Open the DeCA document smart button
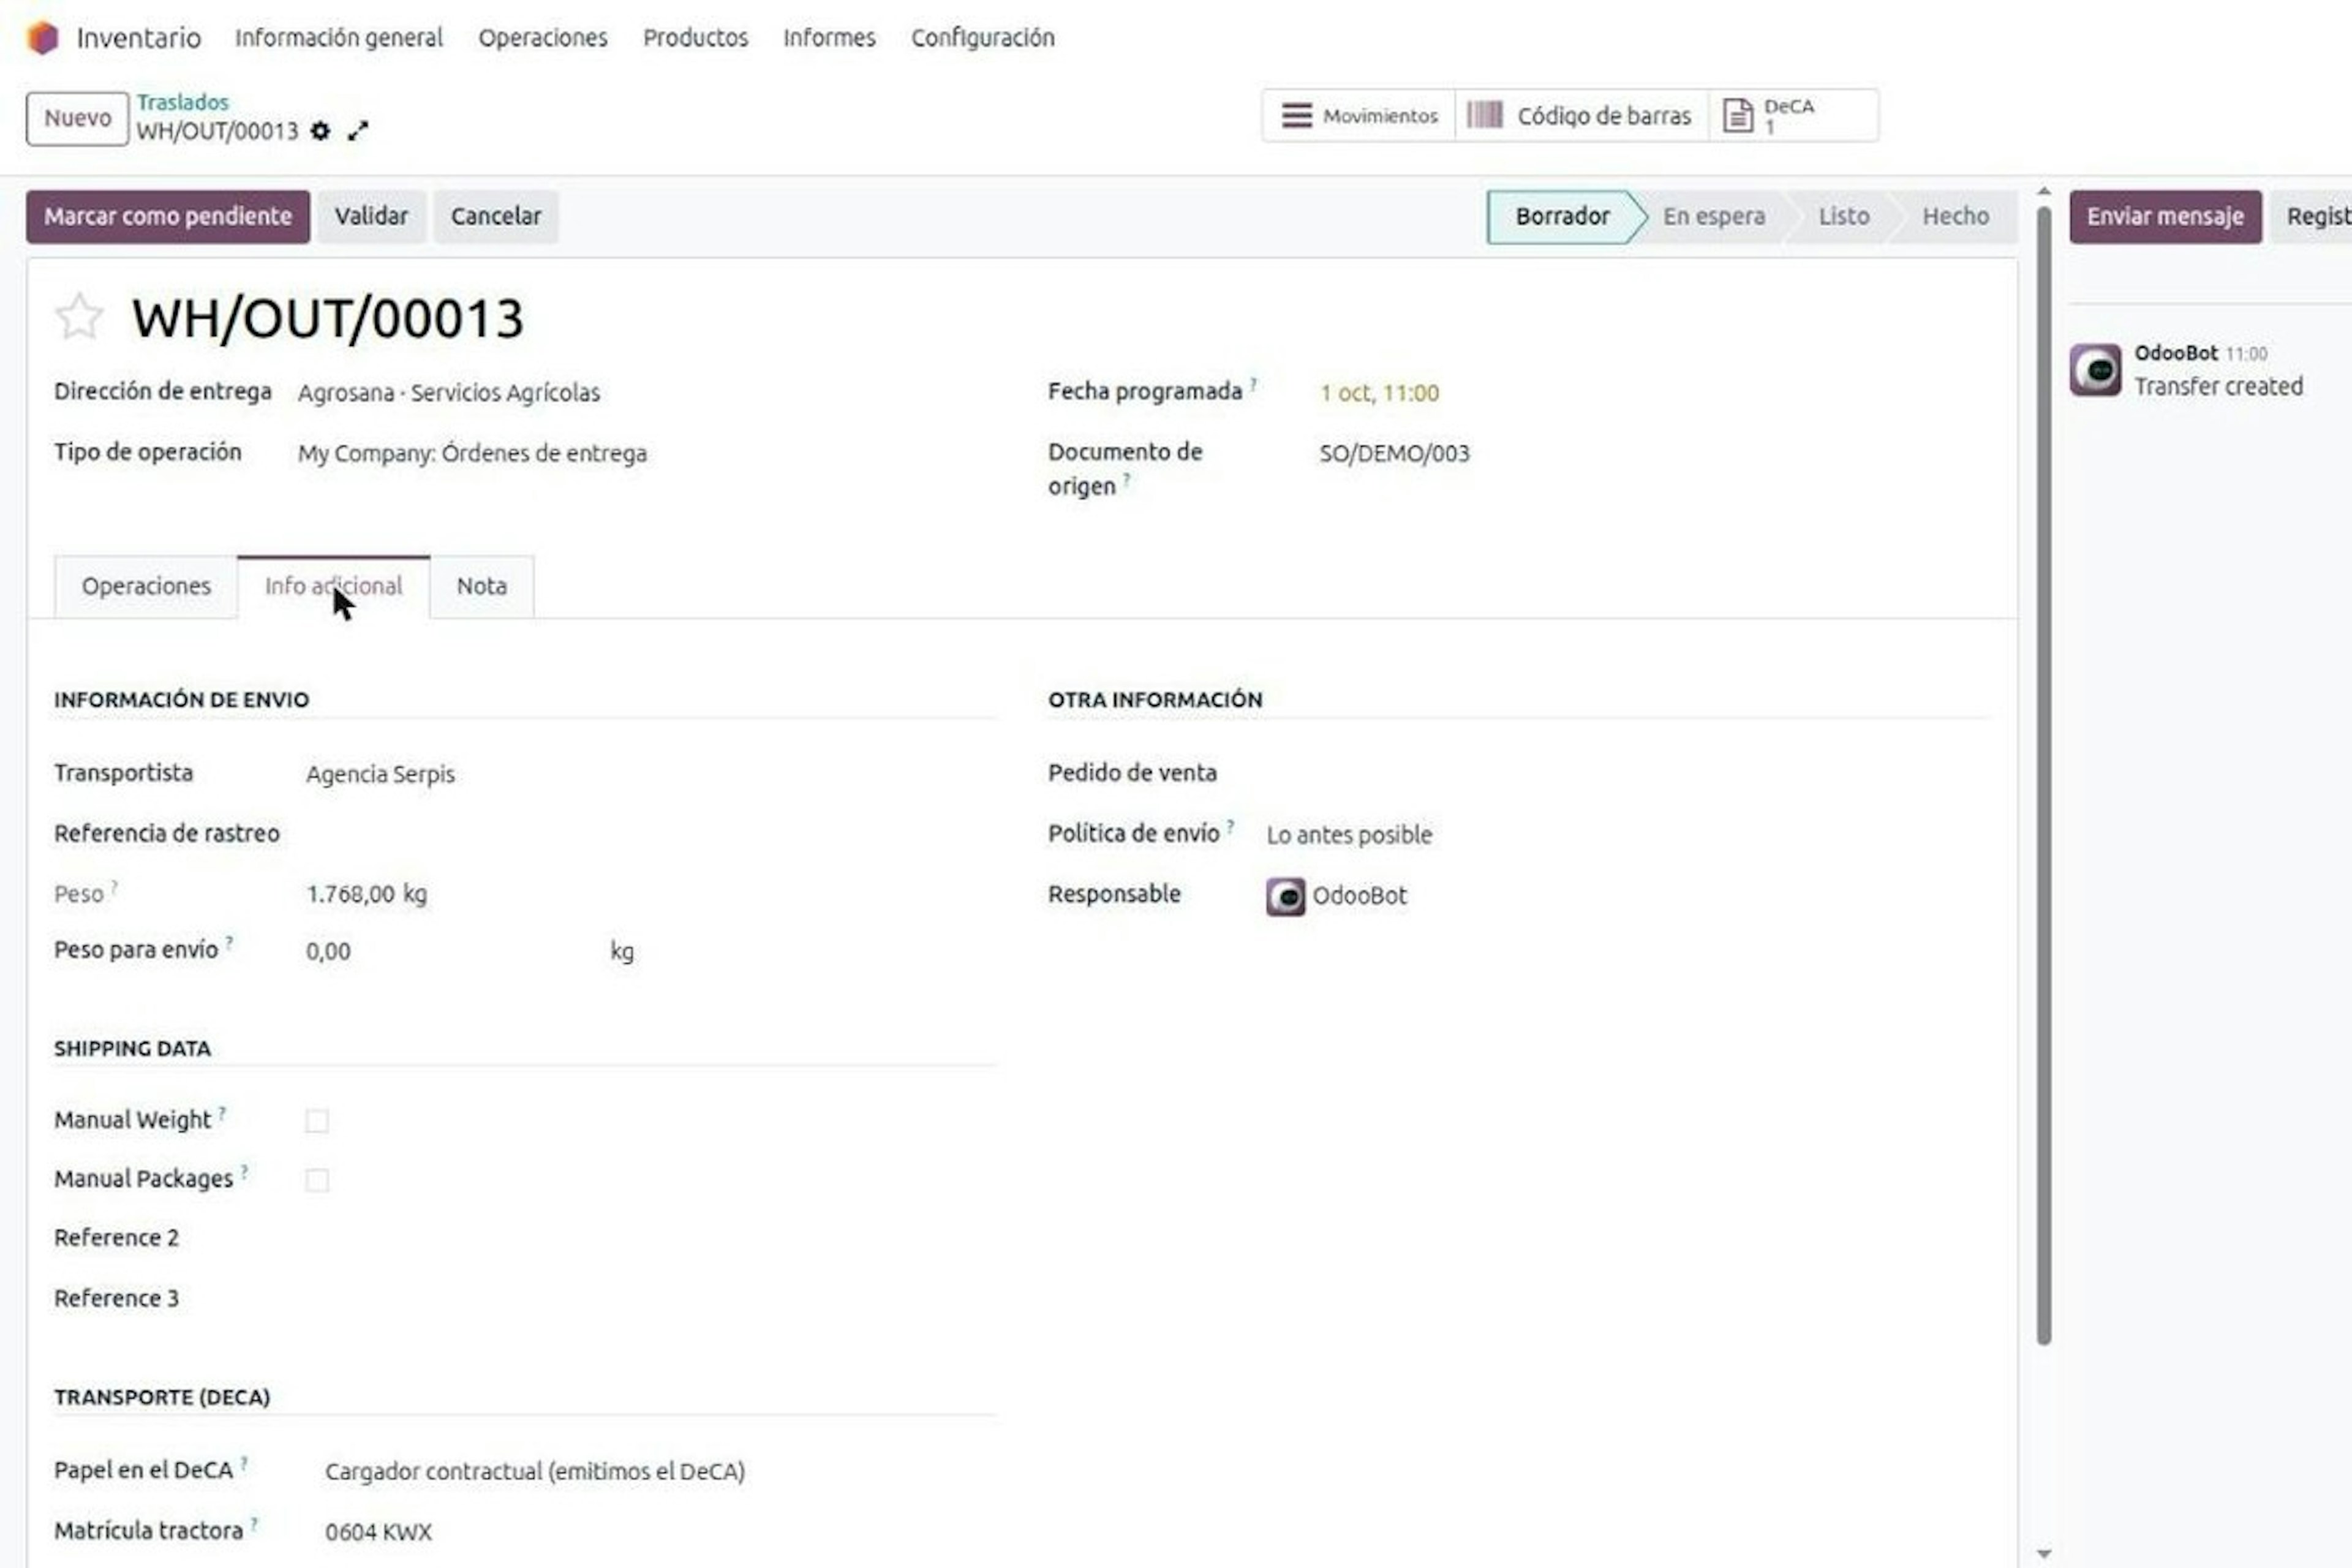The image size is (2352, 1568). tap(1793, 116)
